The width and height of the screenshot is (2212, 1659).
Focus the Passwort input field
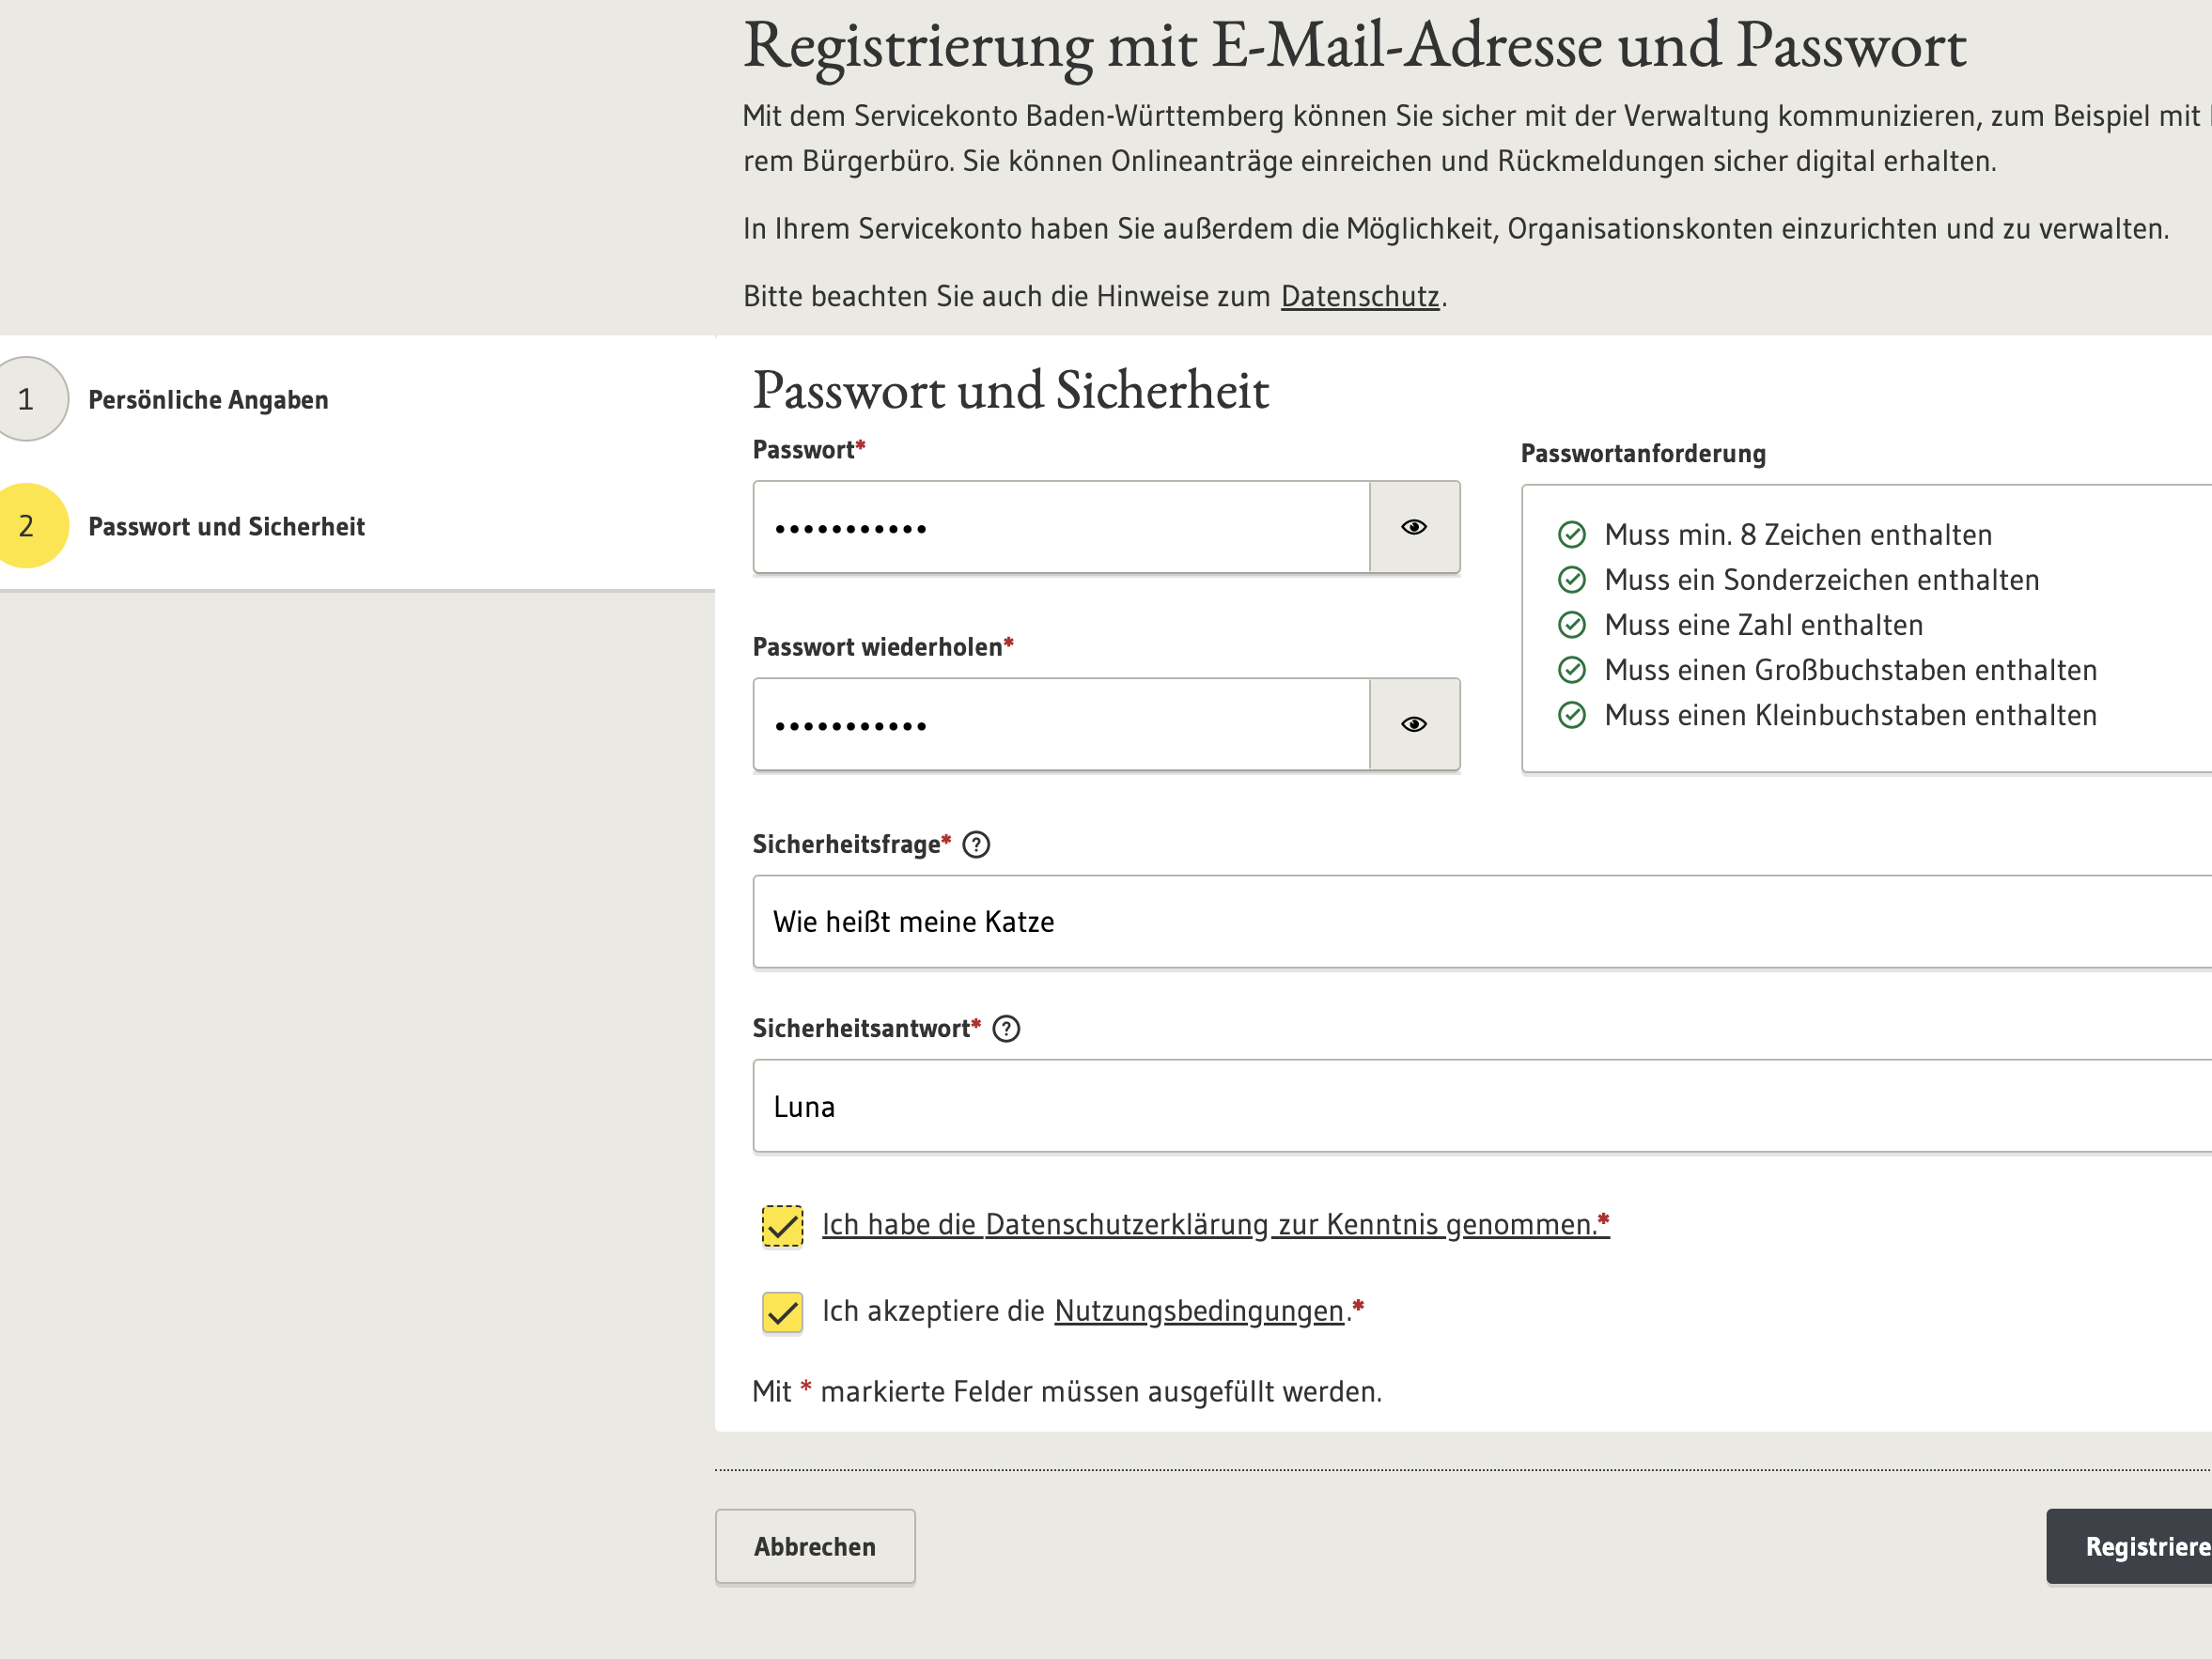tap(1061, 527)
